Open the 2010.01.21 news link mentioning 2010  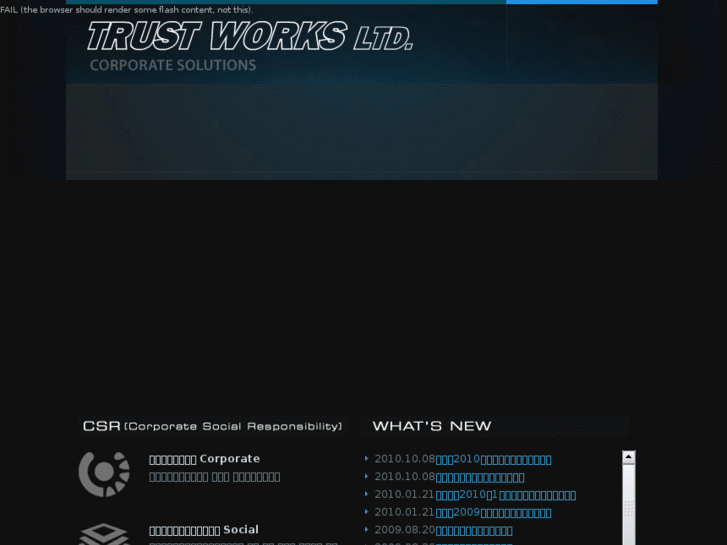tap(506, 495)
